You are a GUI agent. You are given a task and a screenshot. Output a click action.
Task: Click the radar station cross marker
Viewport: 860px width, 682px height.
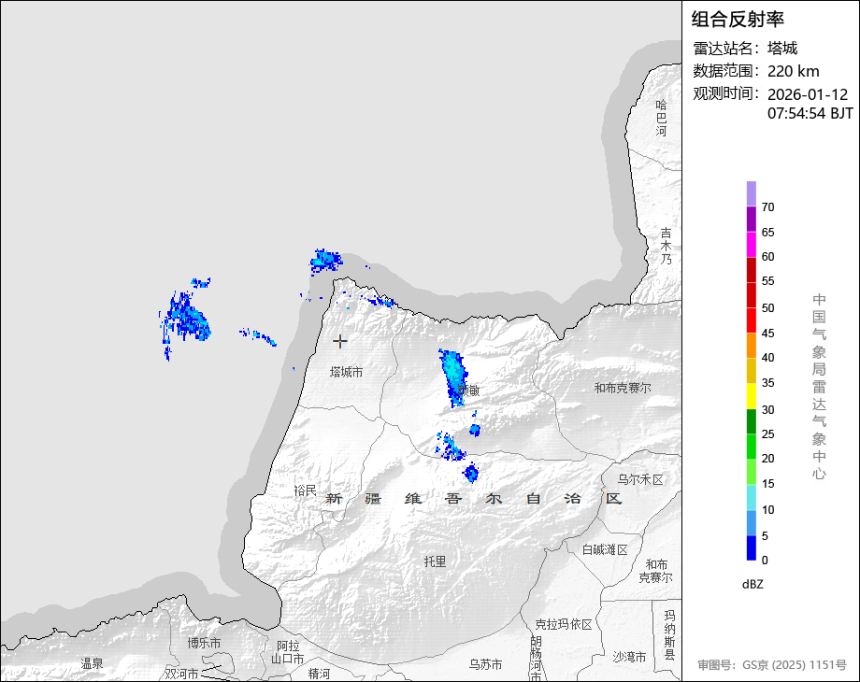point(340,341)
